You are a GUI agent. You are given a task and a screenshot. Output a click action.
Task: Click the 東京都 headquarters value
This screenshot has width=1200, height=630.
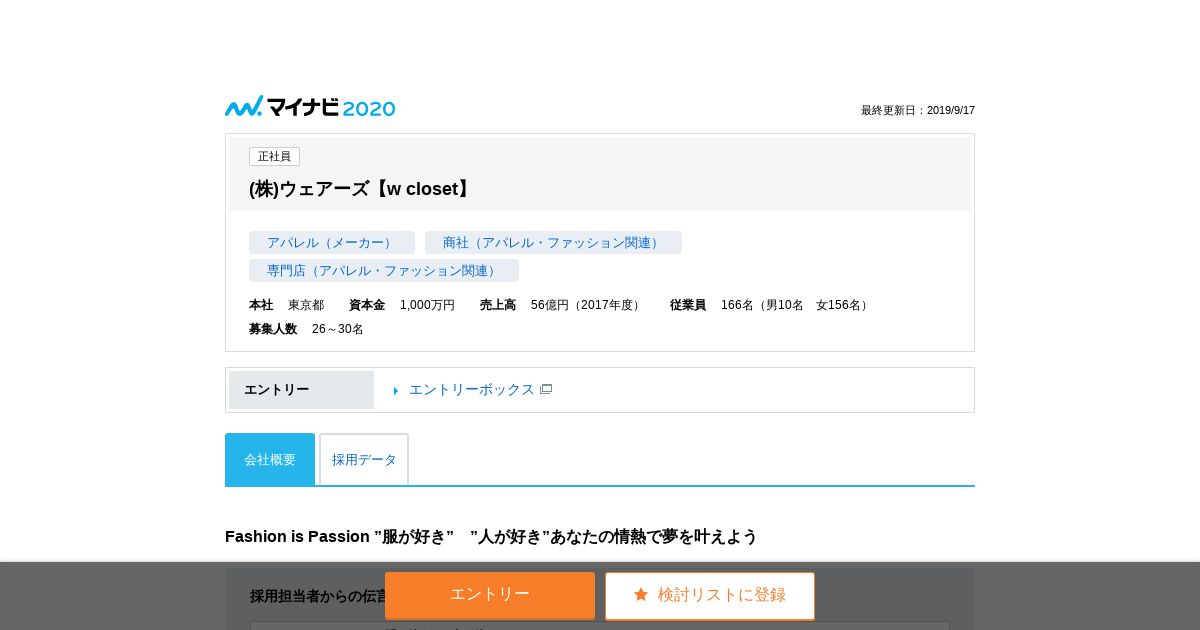coord(306,305)
